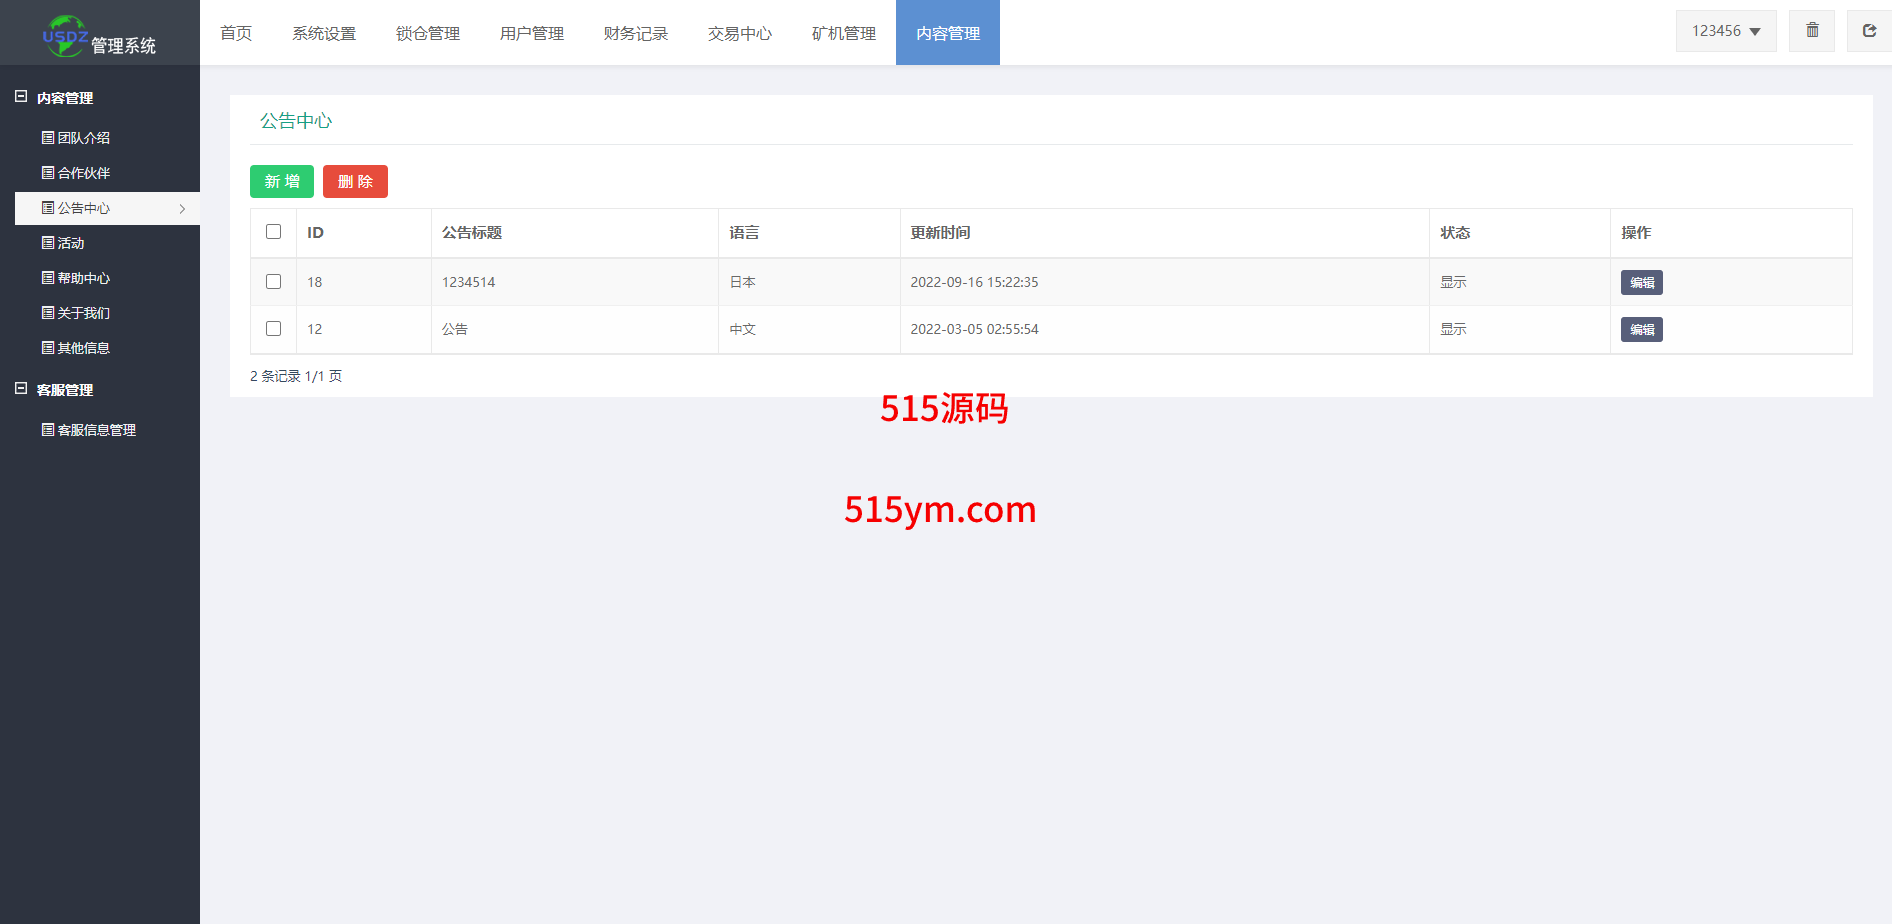Collapse the 客服管理 sidebar group

pyautogui.click(x=21, y=389)
